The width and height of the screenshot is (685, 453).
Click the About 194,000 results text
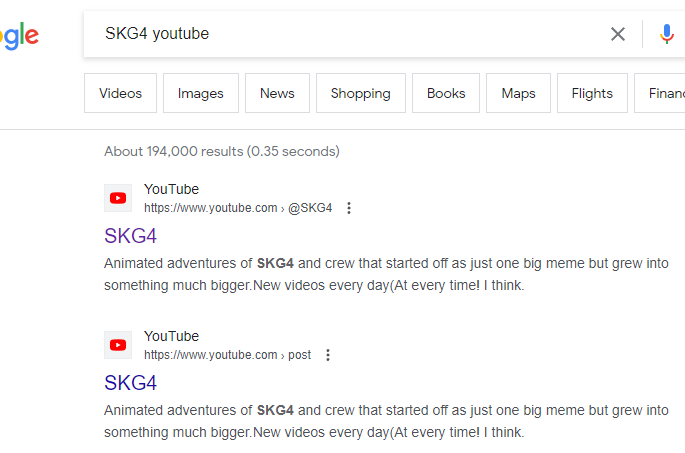point(222,152)
